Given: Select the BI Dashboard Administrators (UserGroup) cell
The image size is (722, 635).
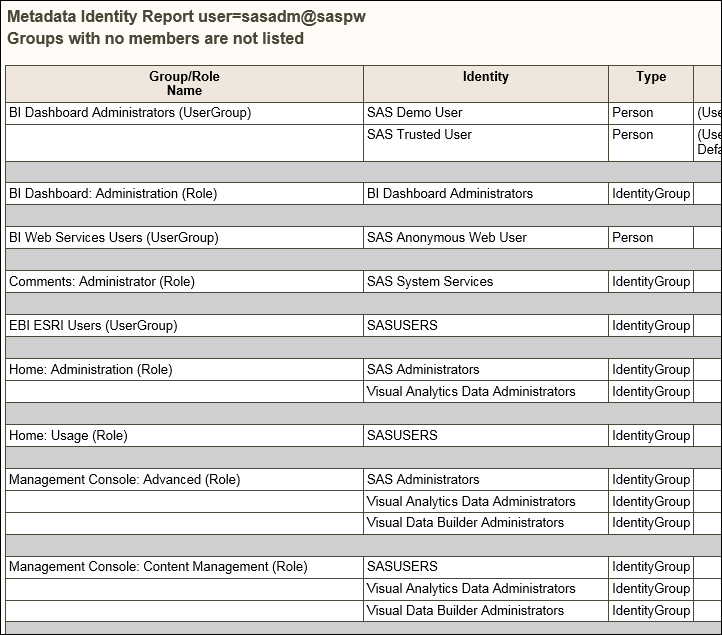Looking at the screenshot, I should point(130,113).
